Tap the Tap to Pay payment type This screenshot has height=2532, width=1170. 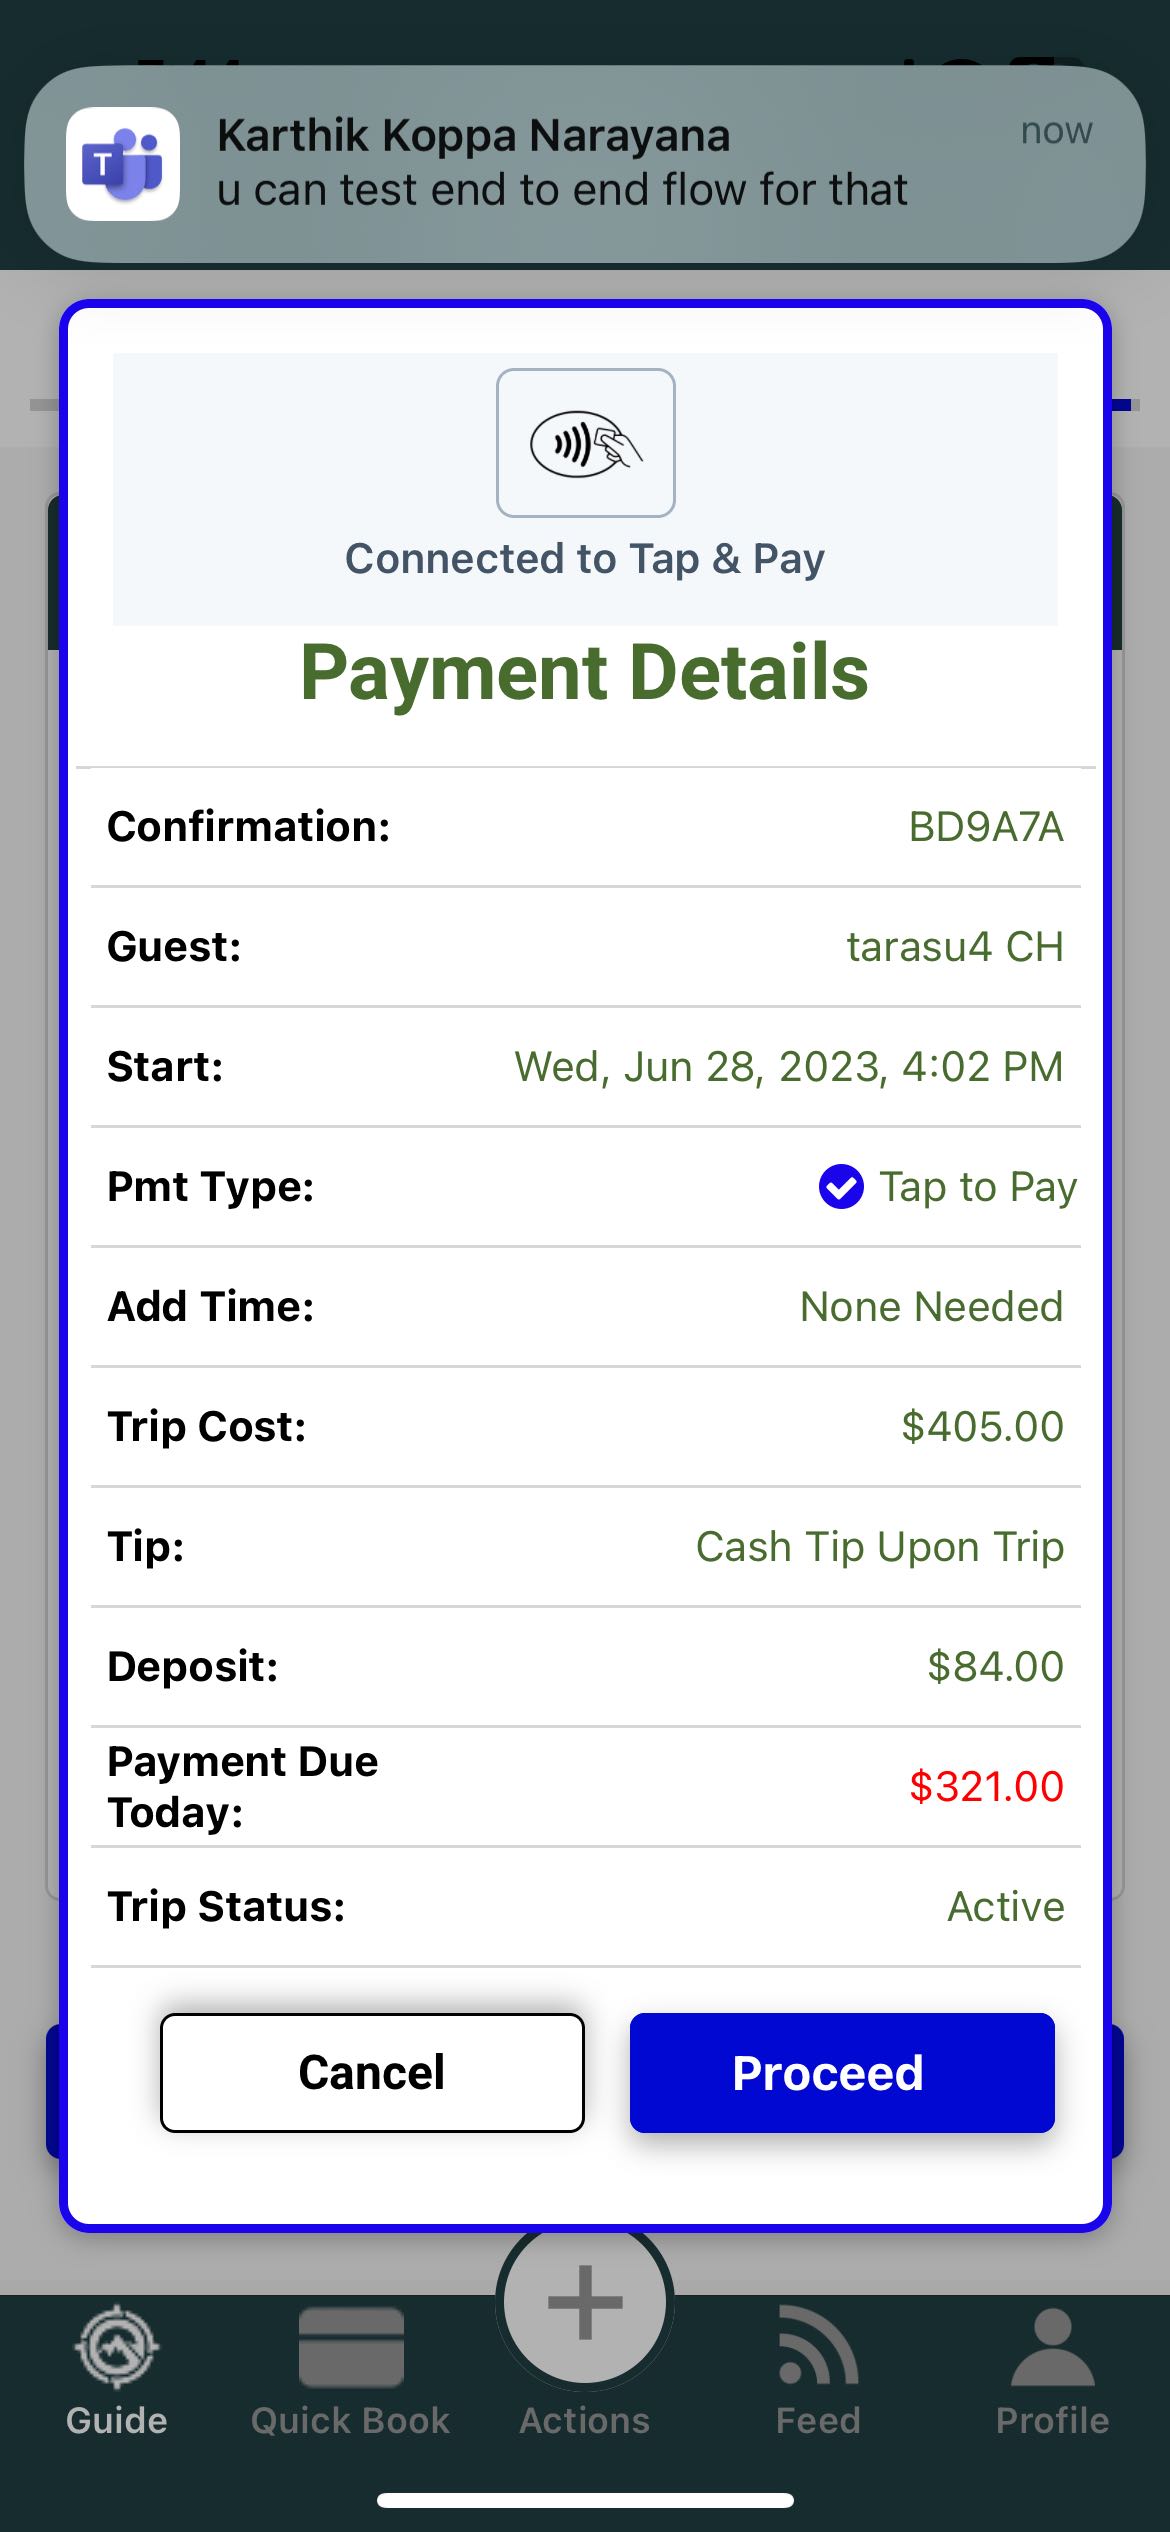[977, 1187]
